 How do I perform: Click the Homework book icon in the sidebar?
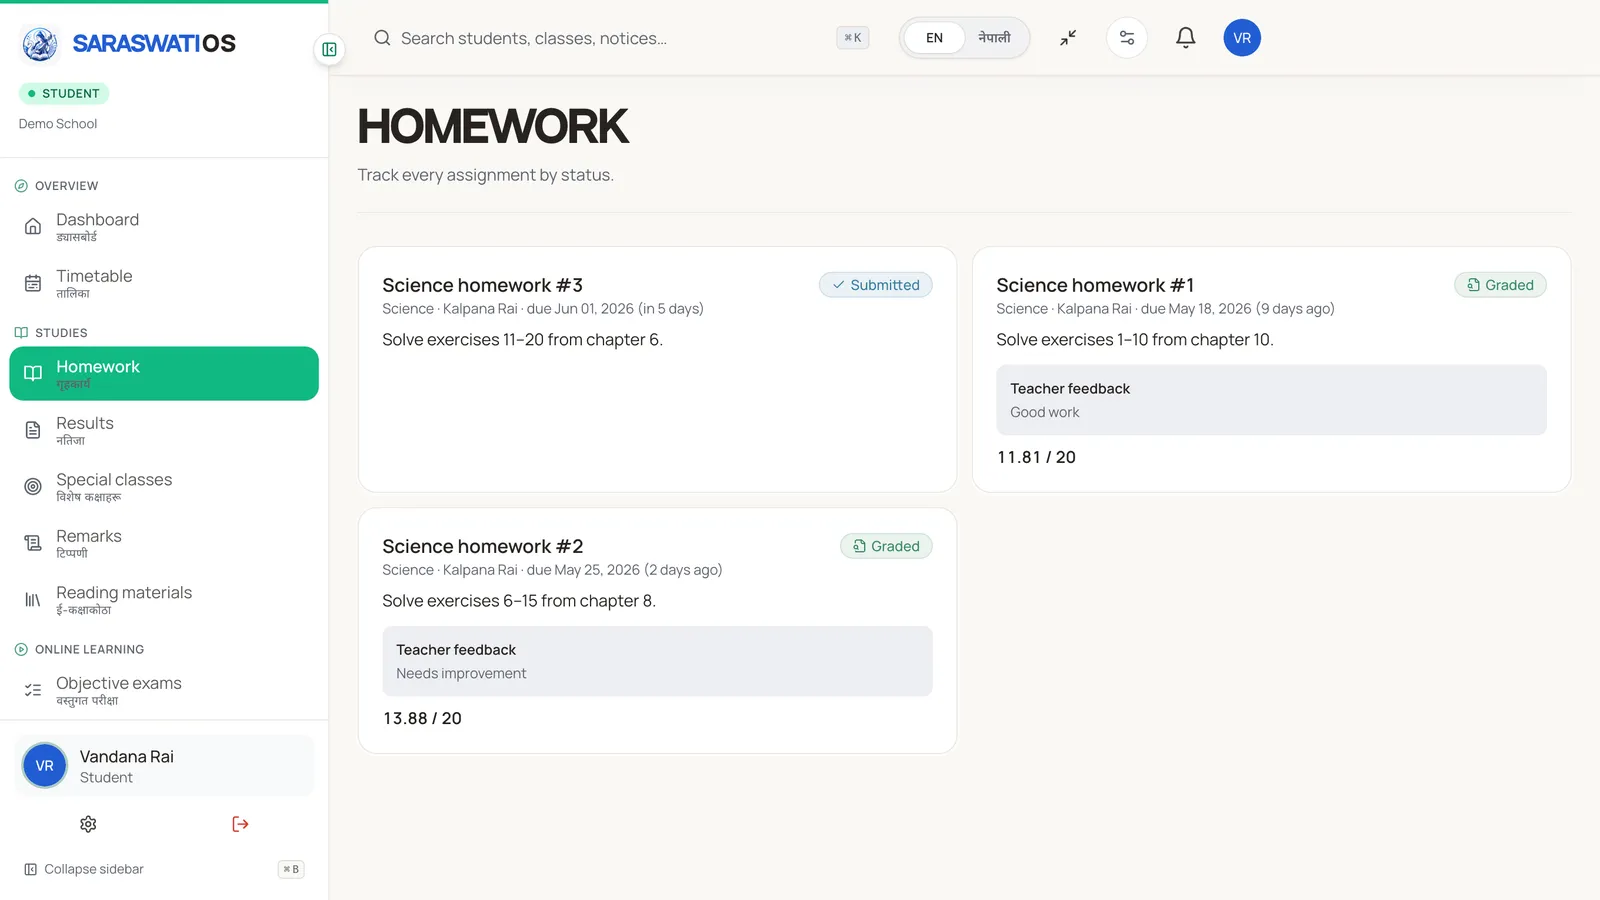(x=33, y=374)
